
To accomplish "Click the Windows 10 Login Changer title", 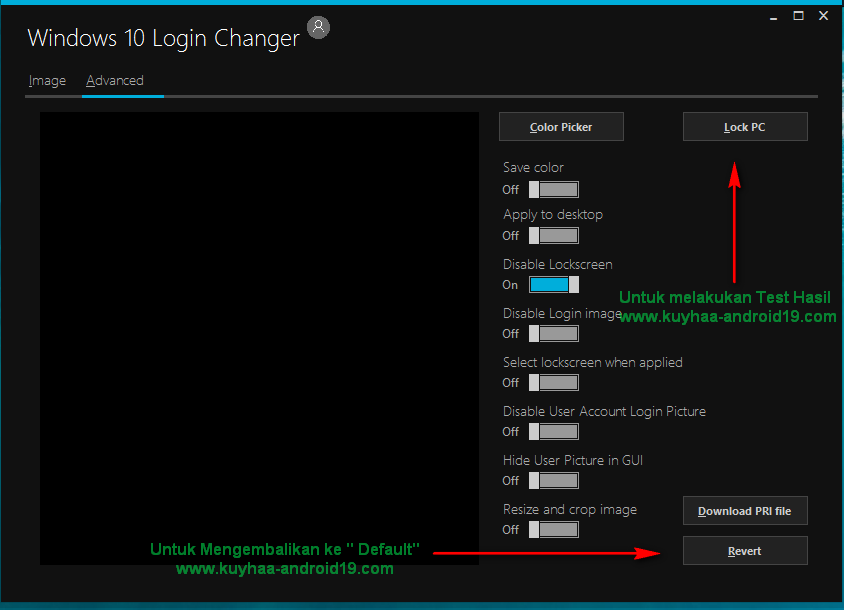I will click(164, 38).
